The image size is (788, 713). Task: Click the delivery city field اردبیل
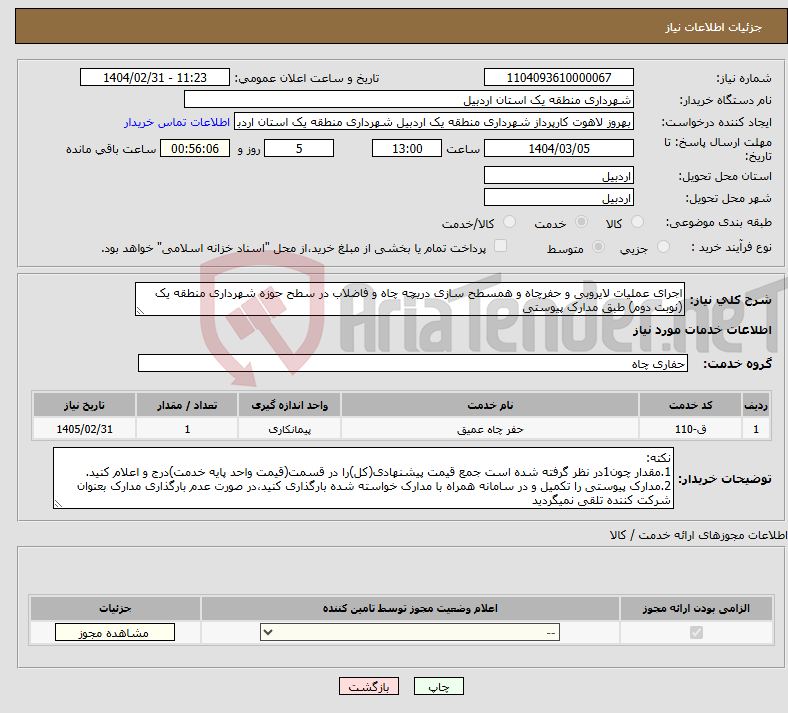pos(558,197)
